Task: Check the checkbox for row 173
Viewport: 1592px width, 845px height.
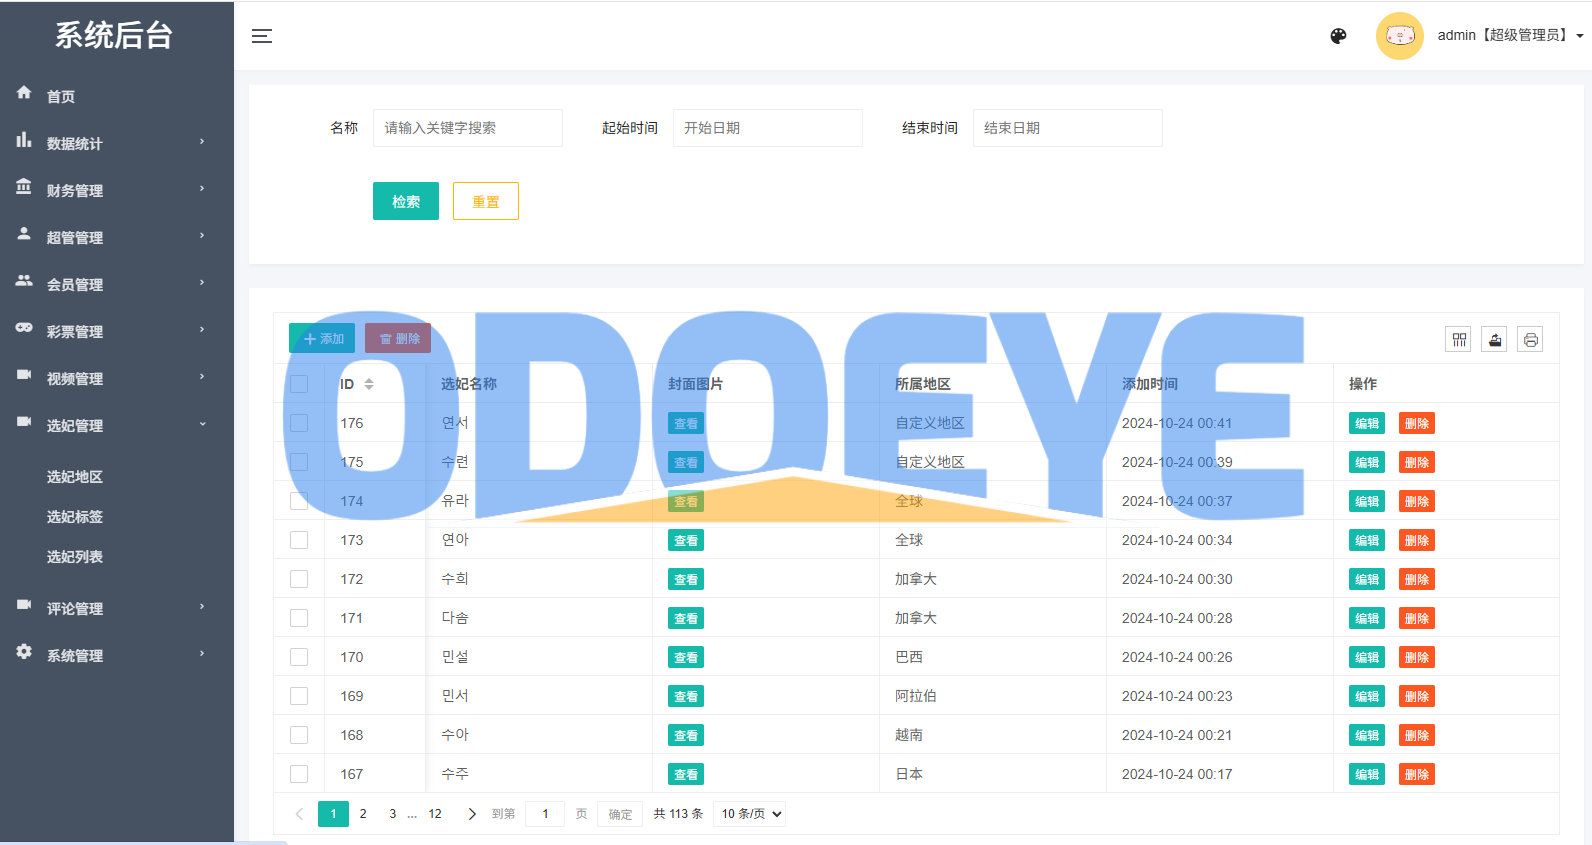Action: tap(299, 540)
